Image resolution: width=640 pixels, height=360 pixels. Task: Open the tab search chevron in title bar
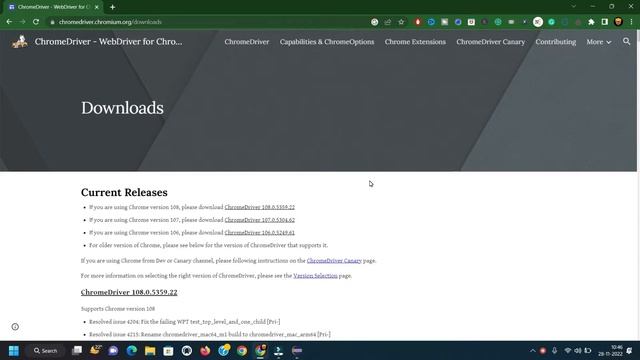coord(573,7)
